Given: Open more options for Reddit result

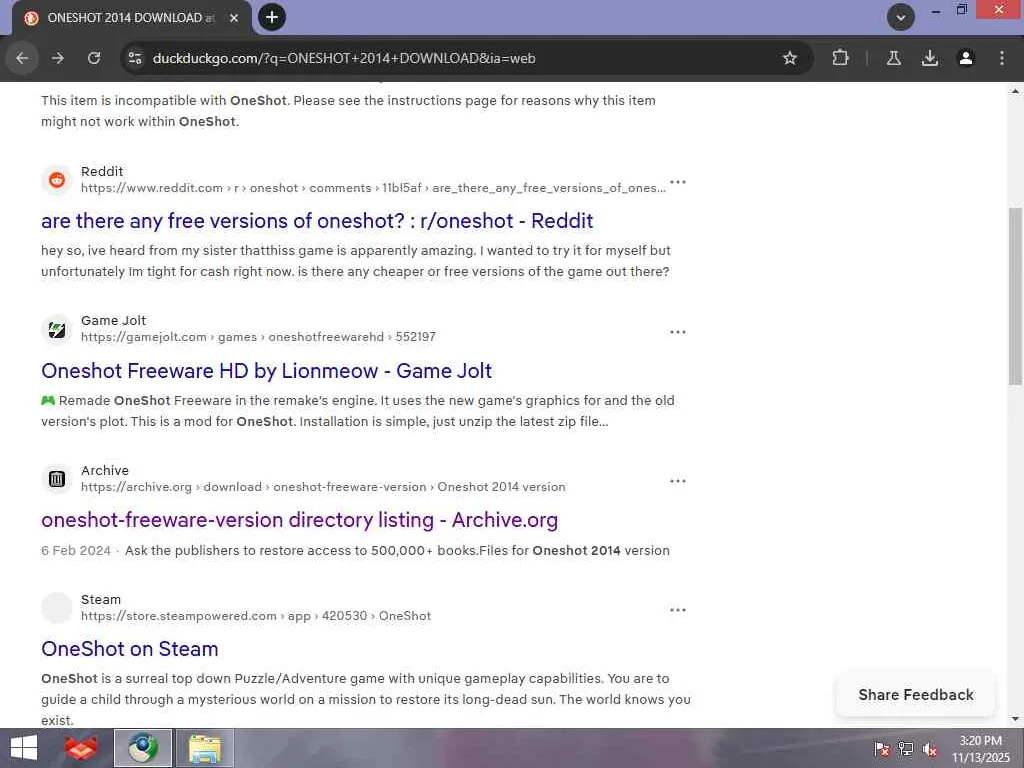Looking at the screenshot, I should tap(678, 182).
